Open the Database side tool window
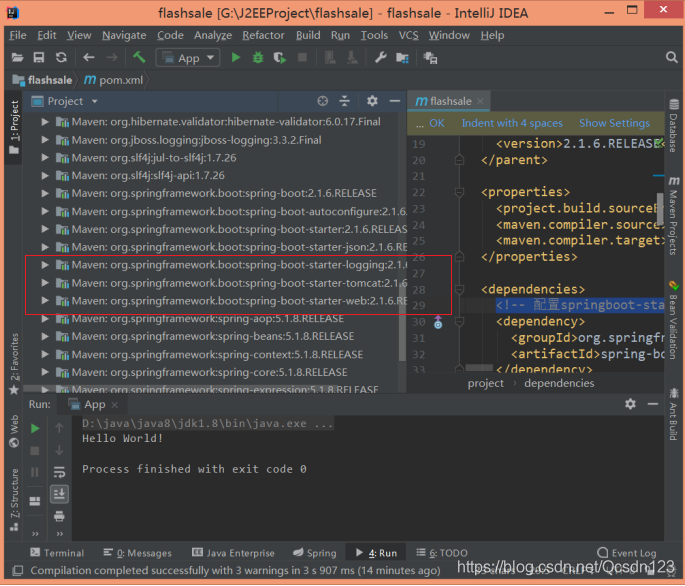Image resolution: width=685 pixels, height=586 pixels. coord(673,127)
